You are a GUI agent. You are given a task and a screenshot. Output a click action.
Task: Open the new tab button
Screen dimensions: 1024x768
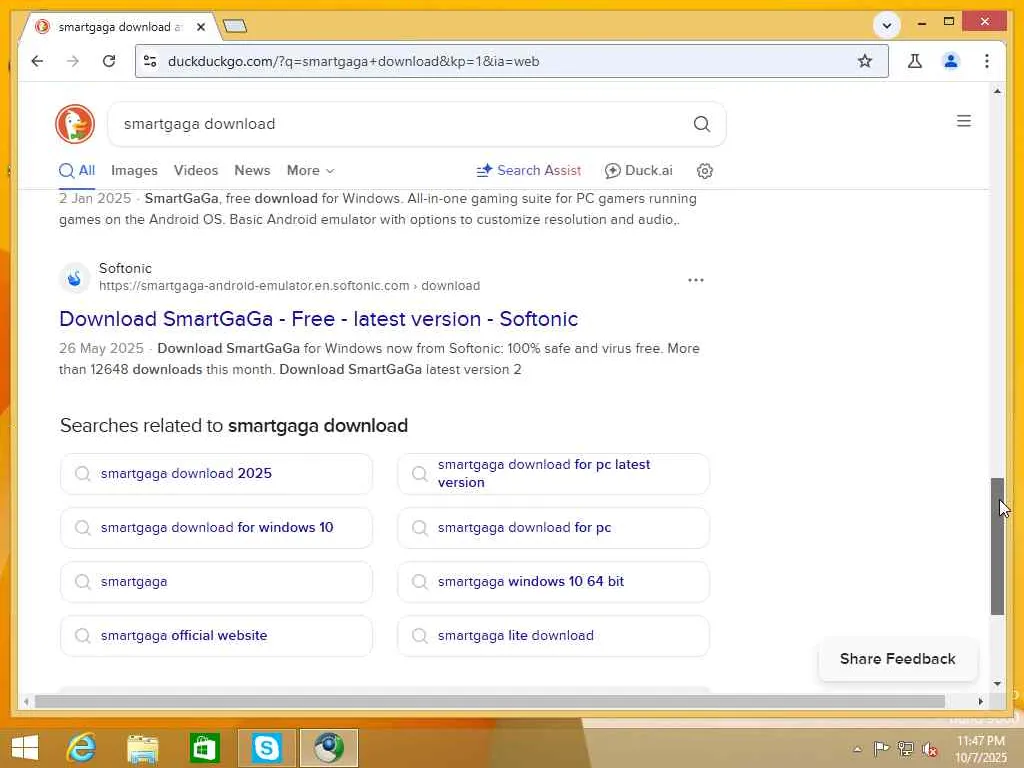point(234,26)
